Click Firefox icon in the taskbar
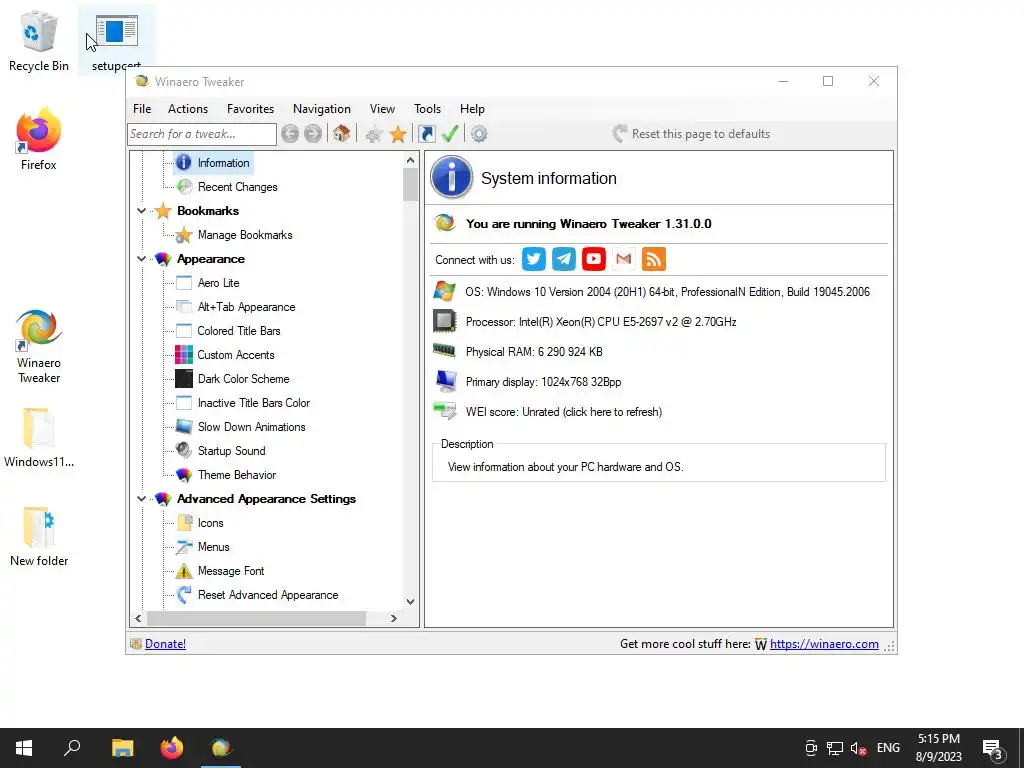This screenshot has height=768, width=1024. click(172, 748)
